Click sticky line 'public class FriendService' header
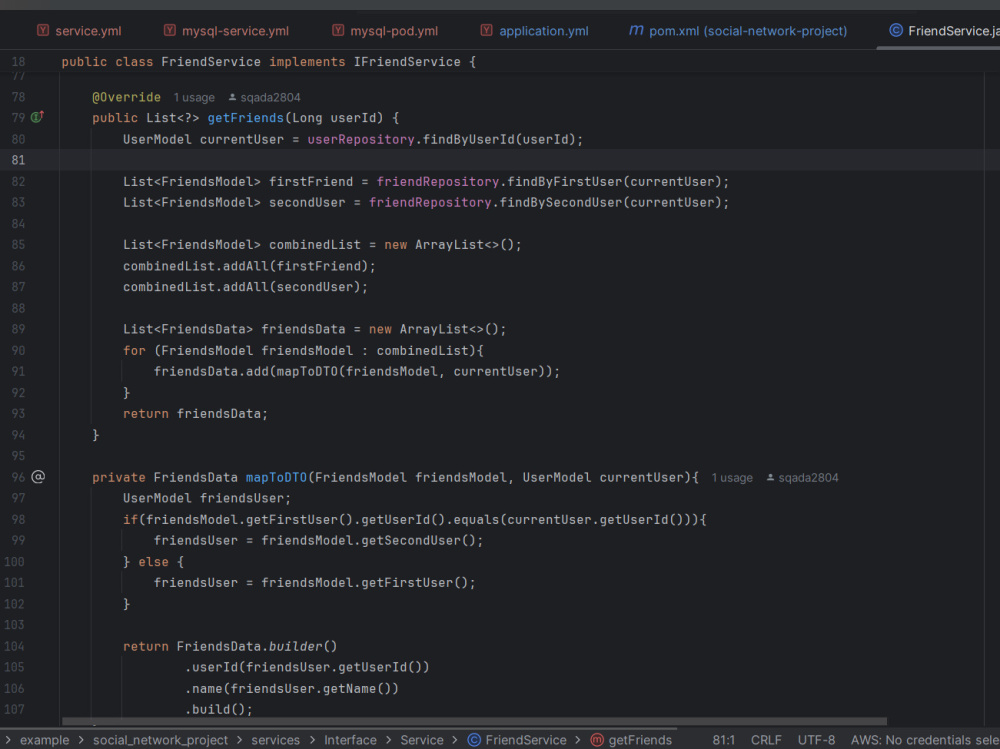The width and height of the screenshot is (1000, 749). pyautogui.click(x=268, y=62)
